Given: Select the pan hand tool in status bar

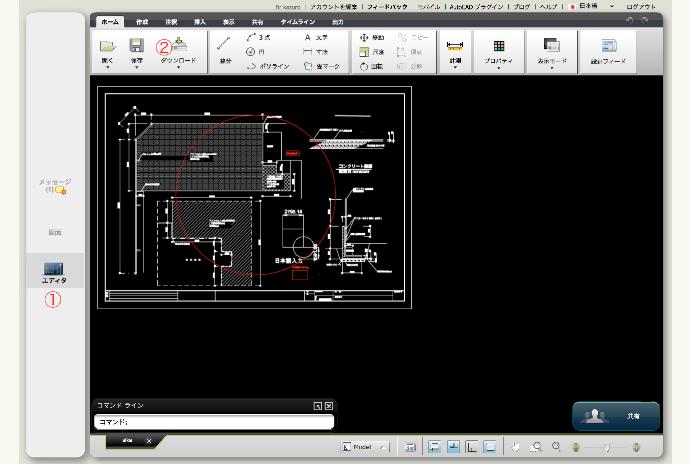Looking at the screenshot, I should click(x=516, y=447).
